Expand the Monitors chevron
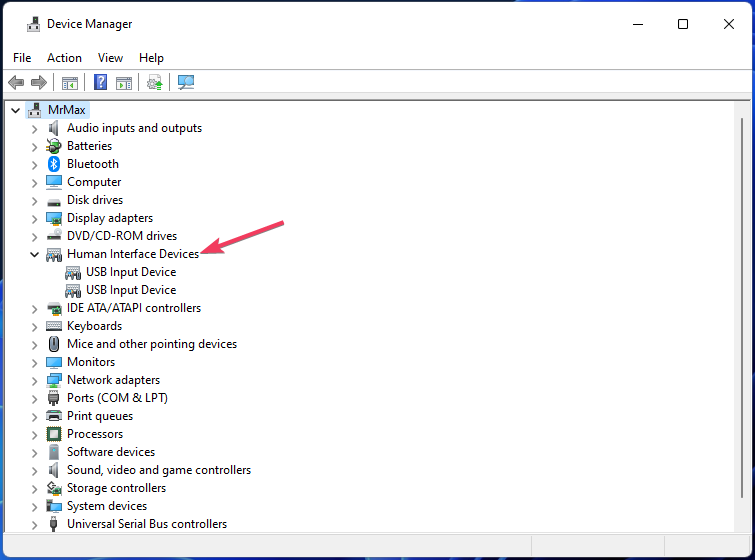This screenshot has height=560, width=755. click(34, 363)
